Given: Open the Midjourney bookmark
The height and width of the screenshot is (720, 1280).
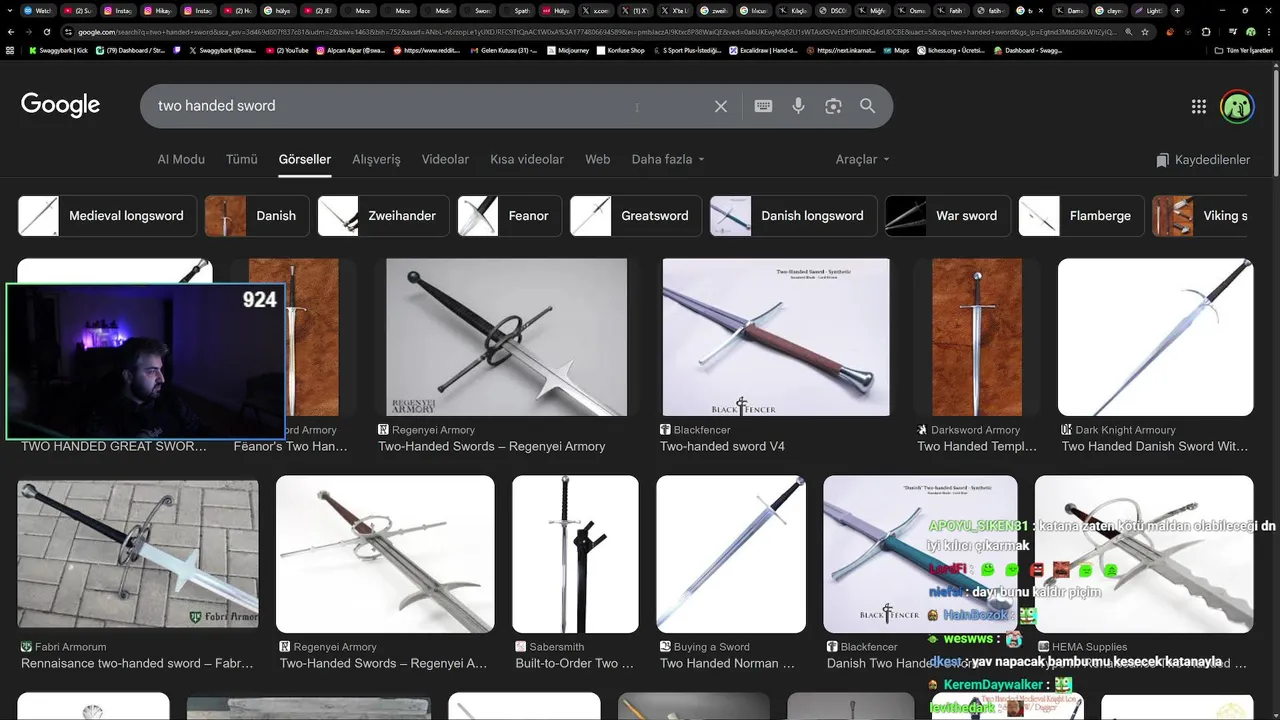Looking at the screenshot, I should coord(567,50).
